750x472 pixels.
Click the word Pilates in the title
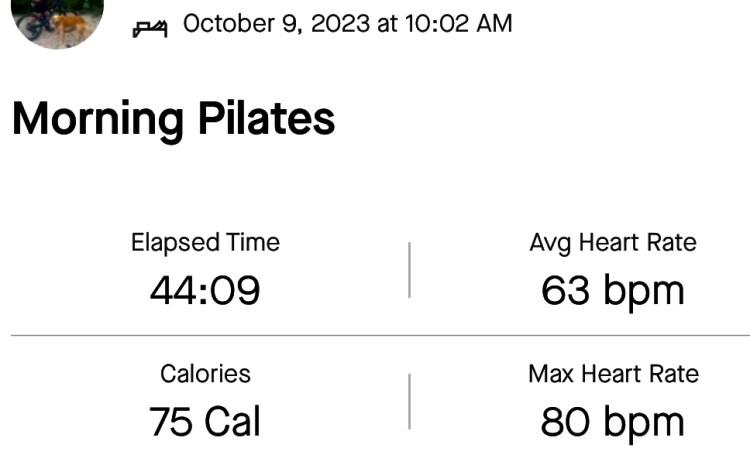(264, 119)
